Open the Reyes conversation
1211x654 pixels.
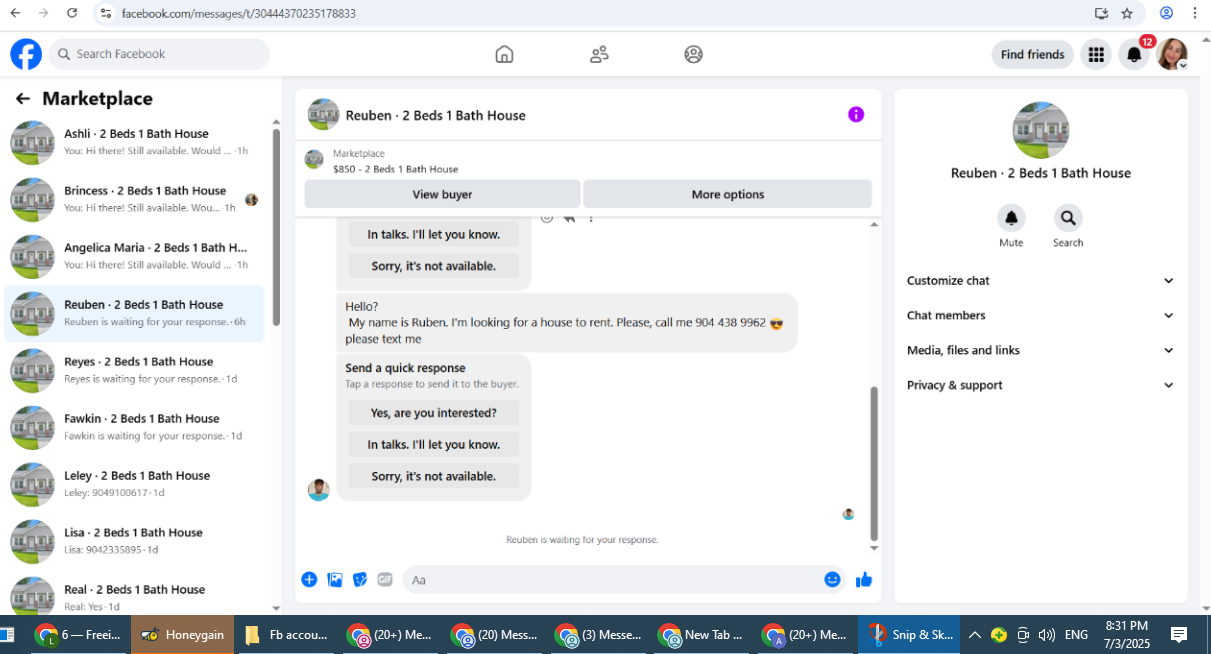click(x=135, y=370)
